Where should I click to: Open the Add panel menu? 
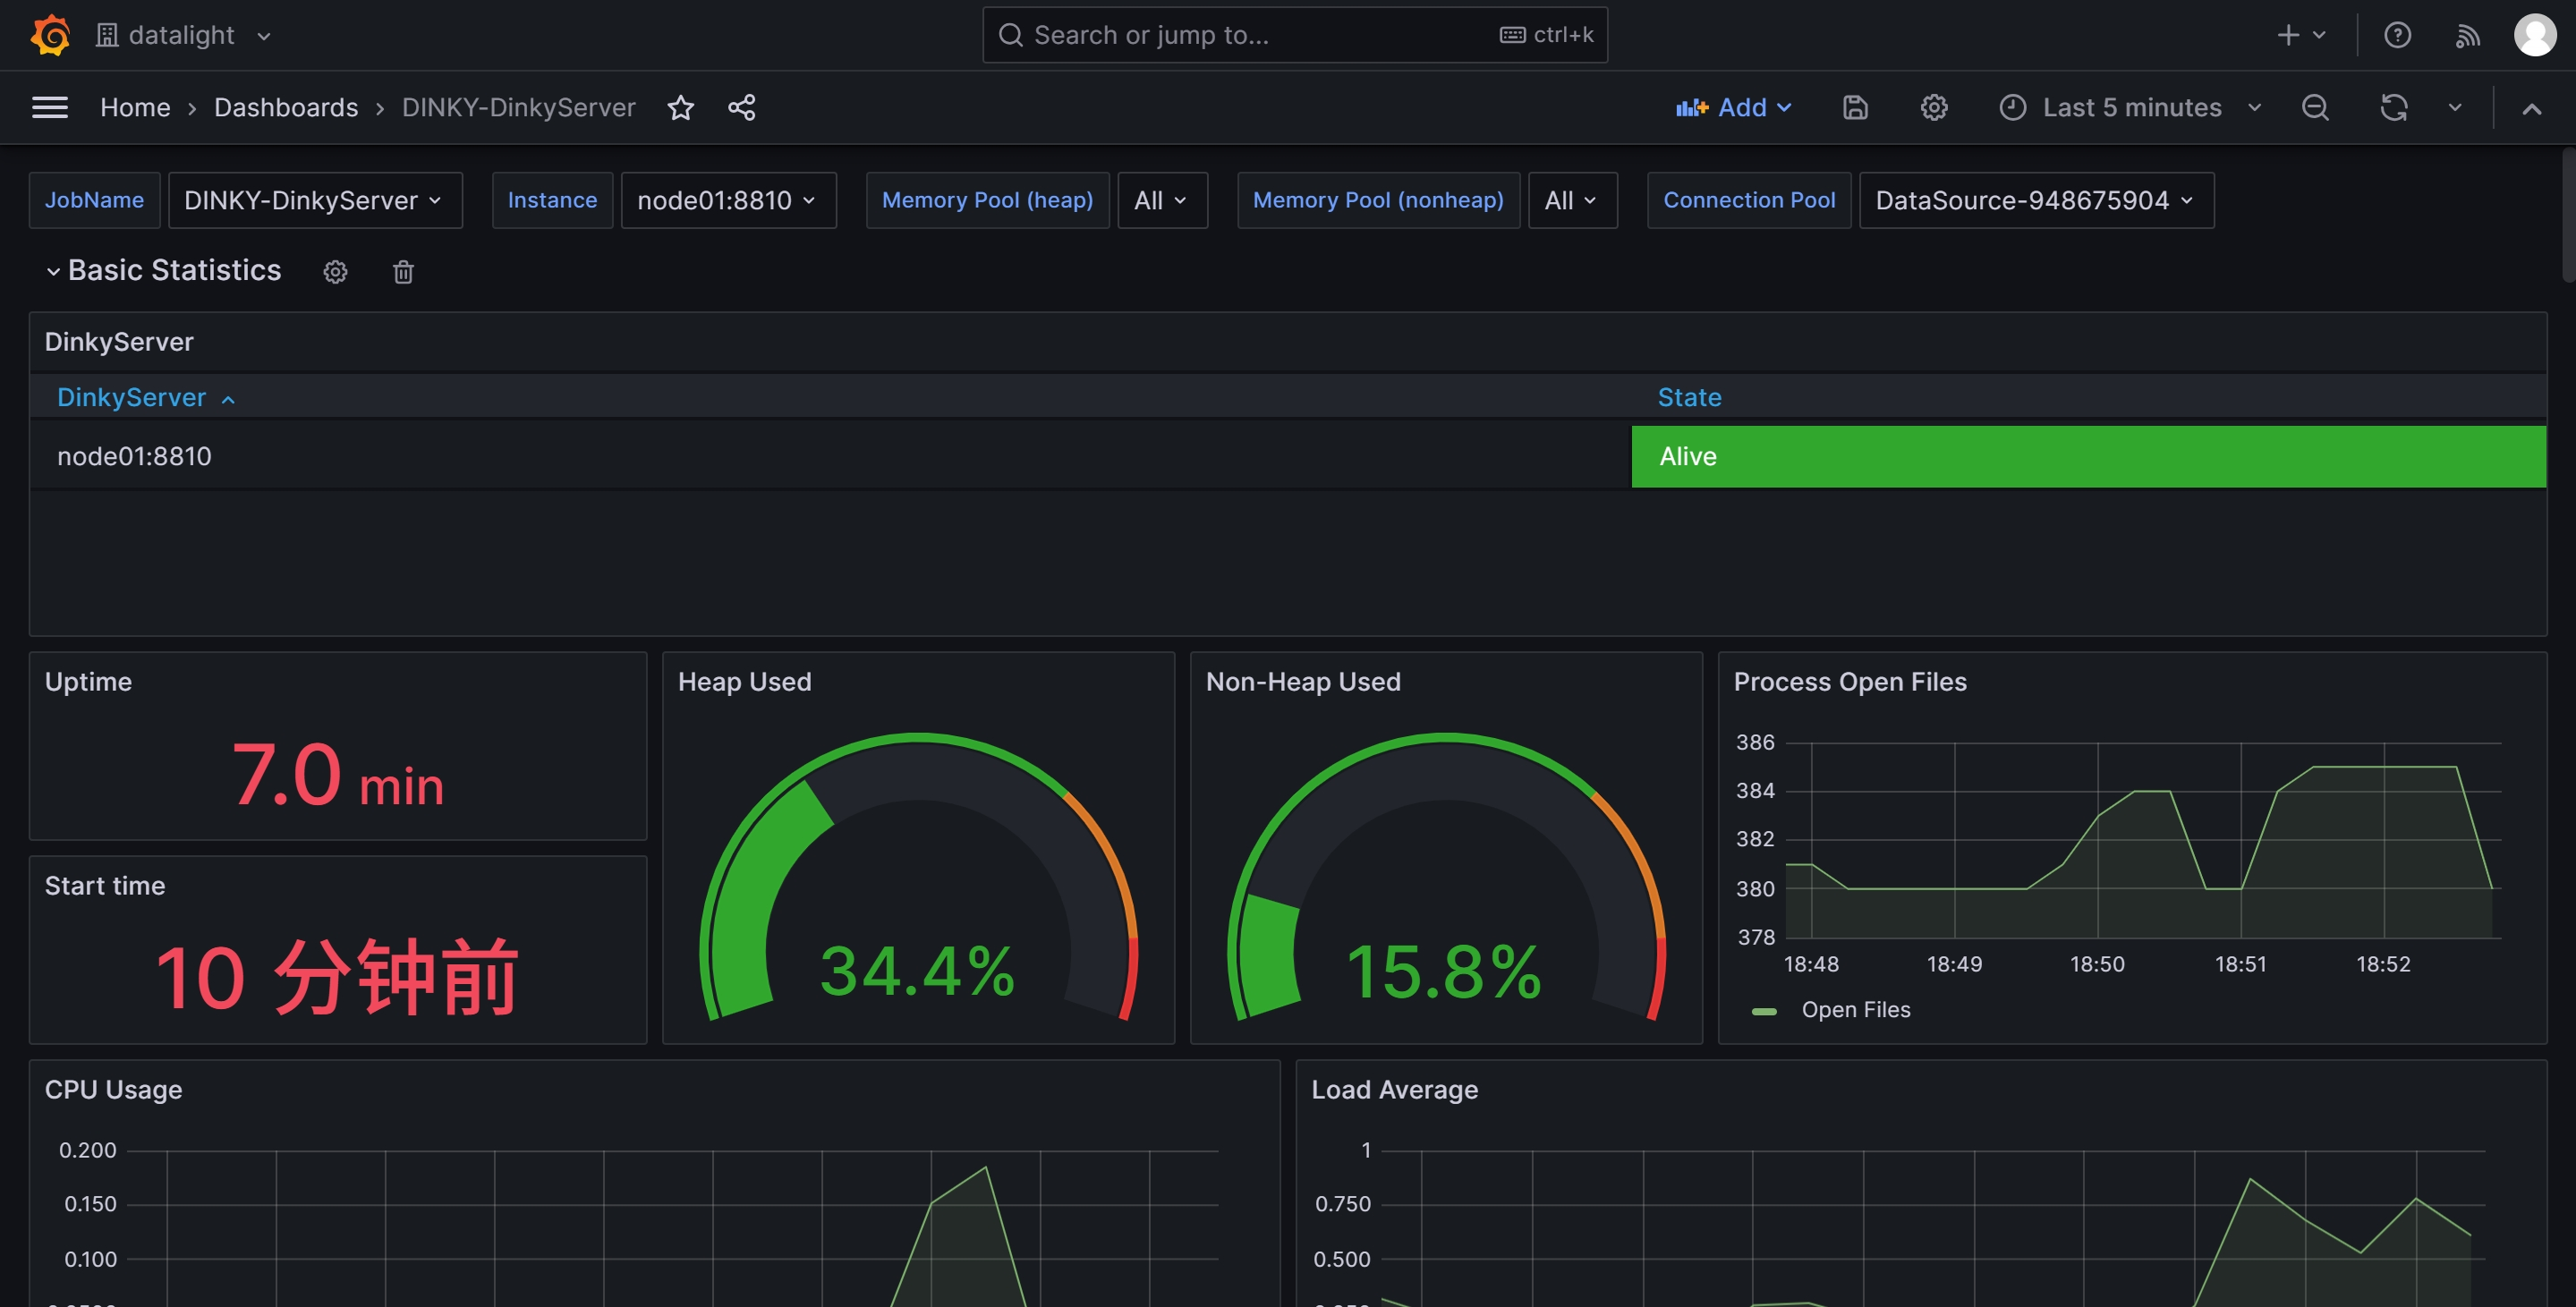coord(1733,108)
